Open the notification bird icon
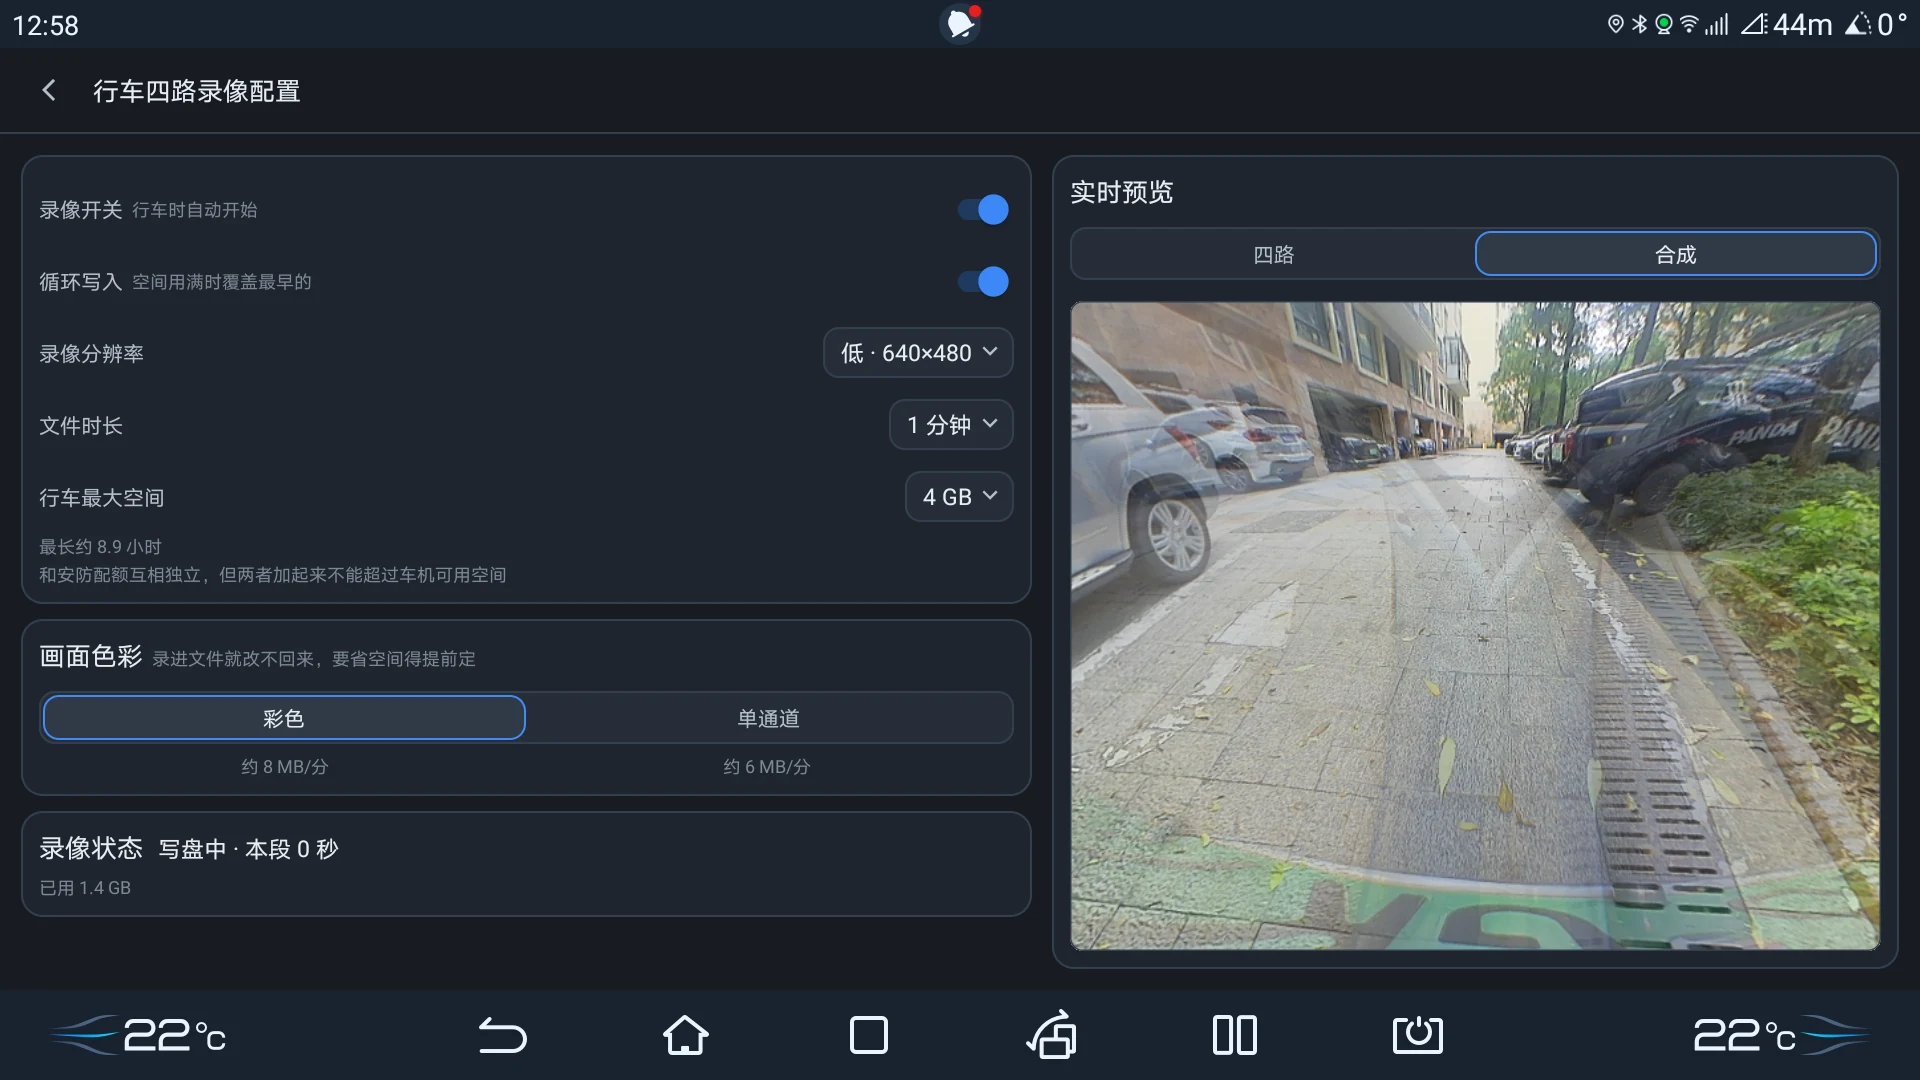The image size is (1920, 1080). click(x=961, y=23)
